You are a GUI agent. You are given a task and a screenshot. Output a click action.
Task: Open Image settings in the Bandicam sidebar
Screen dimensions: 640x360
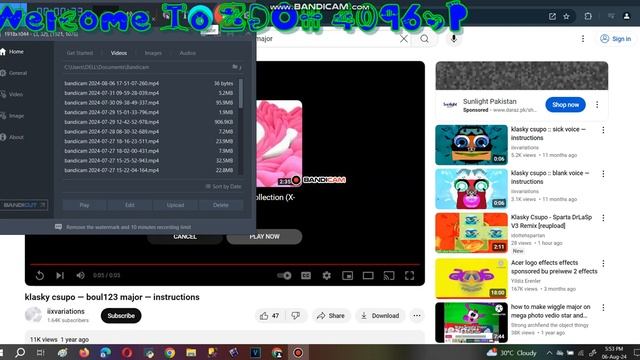click(13, 116)
